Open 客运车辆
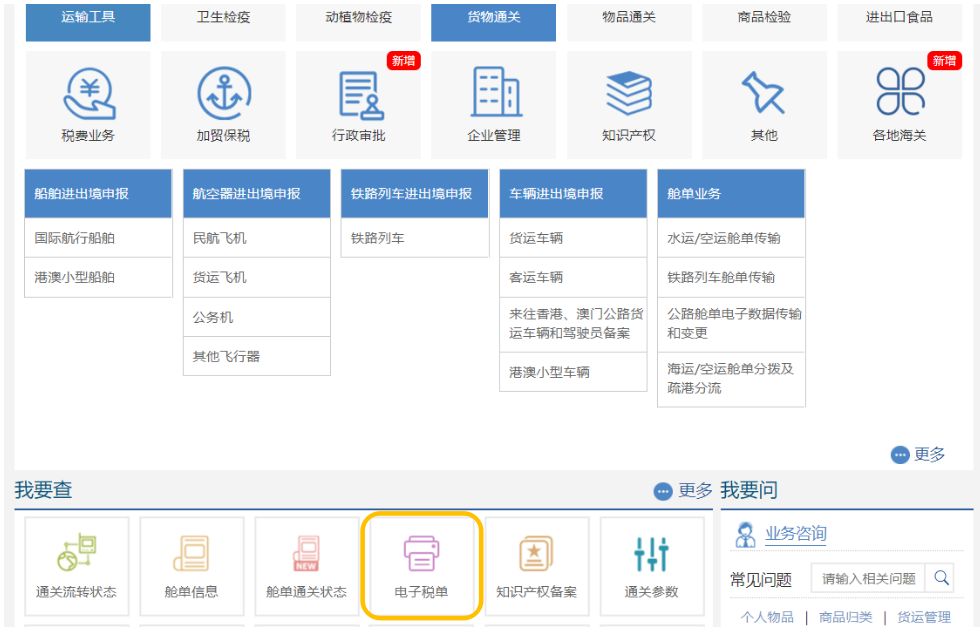This screenshot has width=980, height=634. (573, 277)
